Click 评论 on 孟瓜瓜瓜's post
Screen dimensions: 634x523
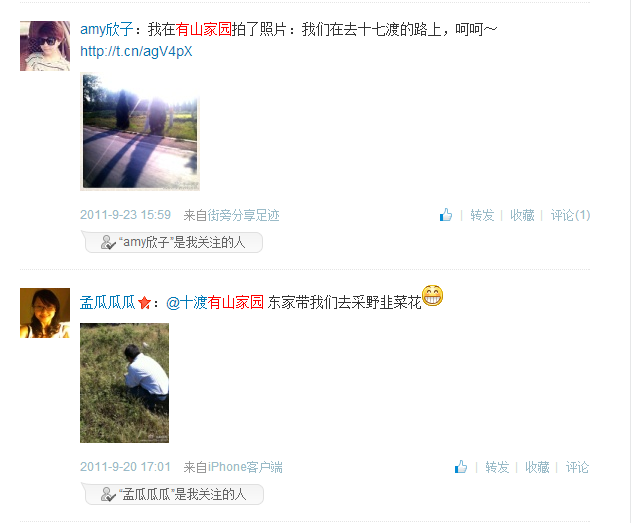pyautogui.click(x=577, y=467)
